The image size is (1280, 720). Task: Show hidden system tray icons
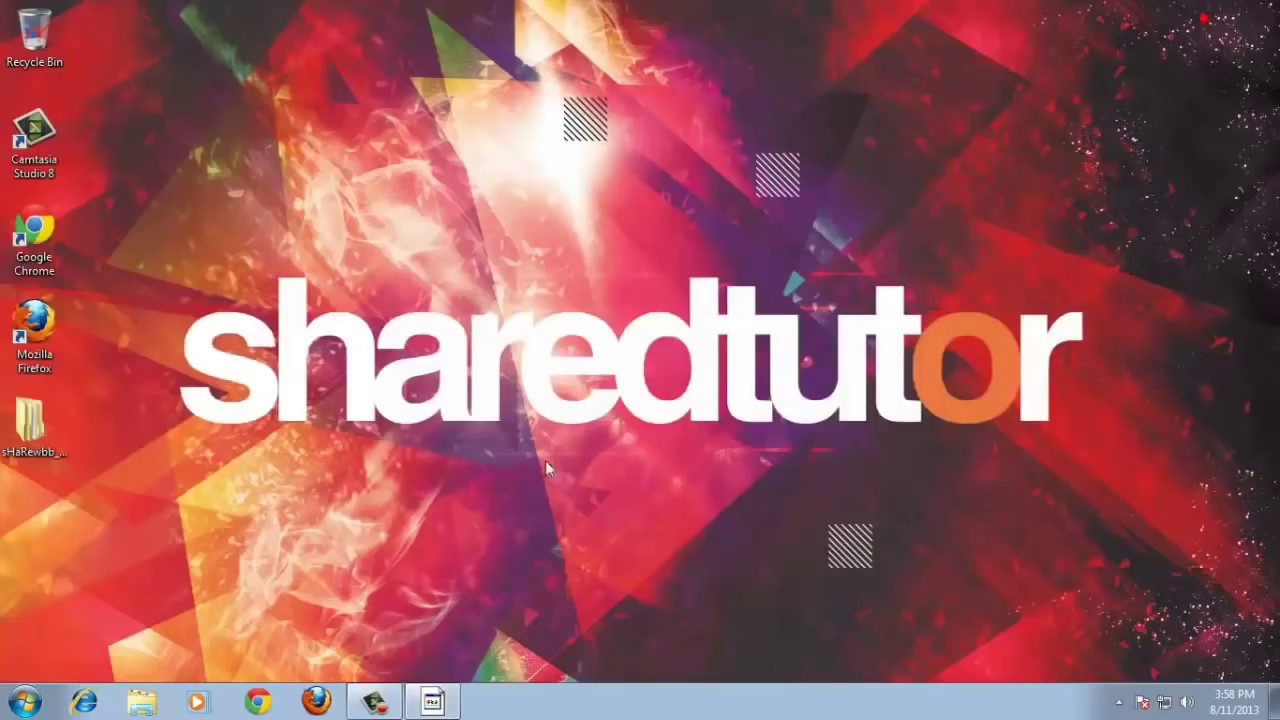click(1119, 703)
